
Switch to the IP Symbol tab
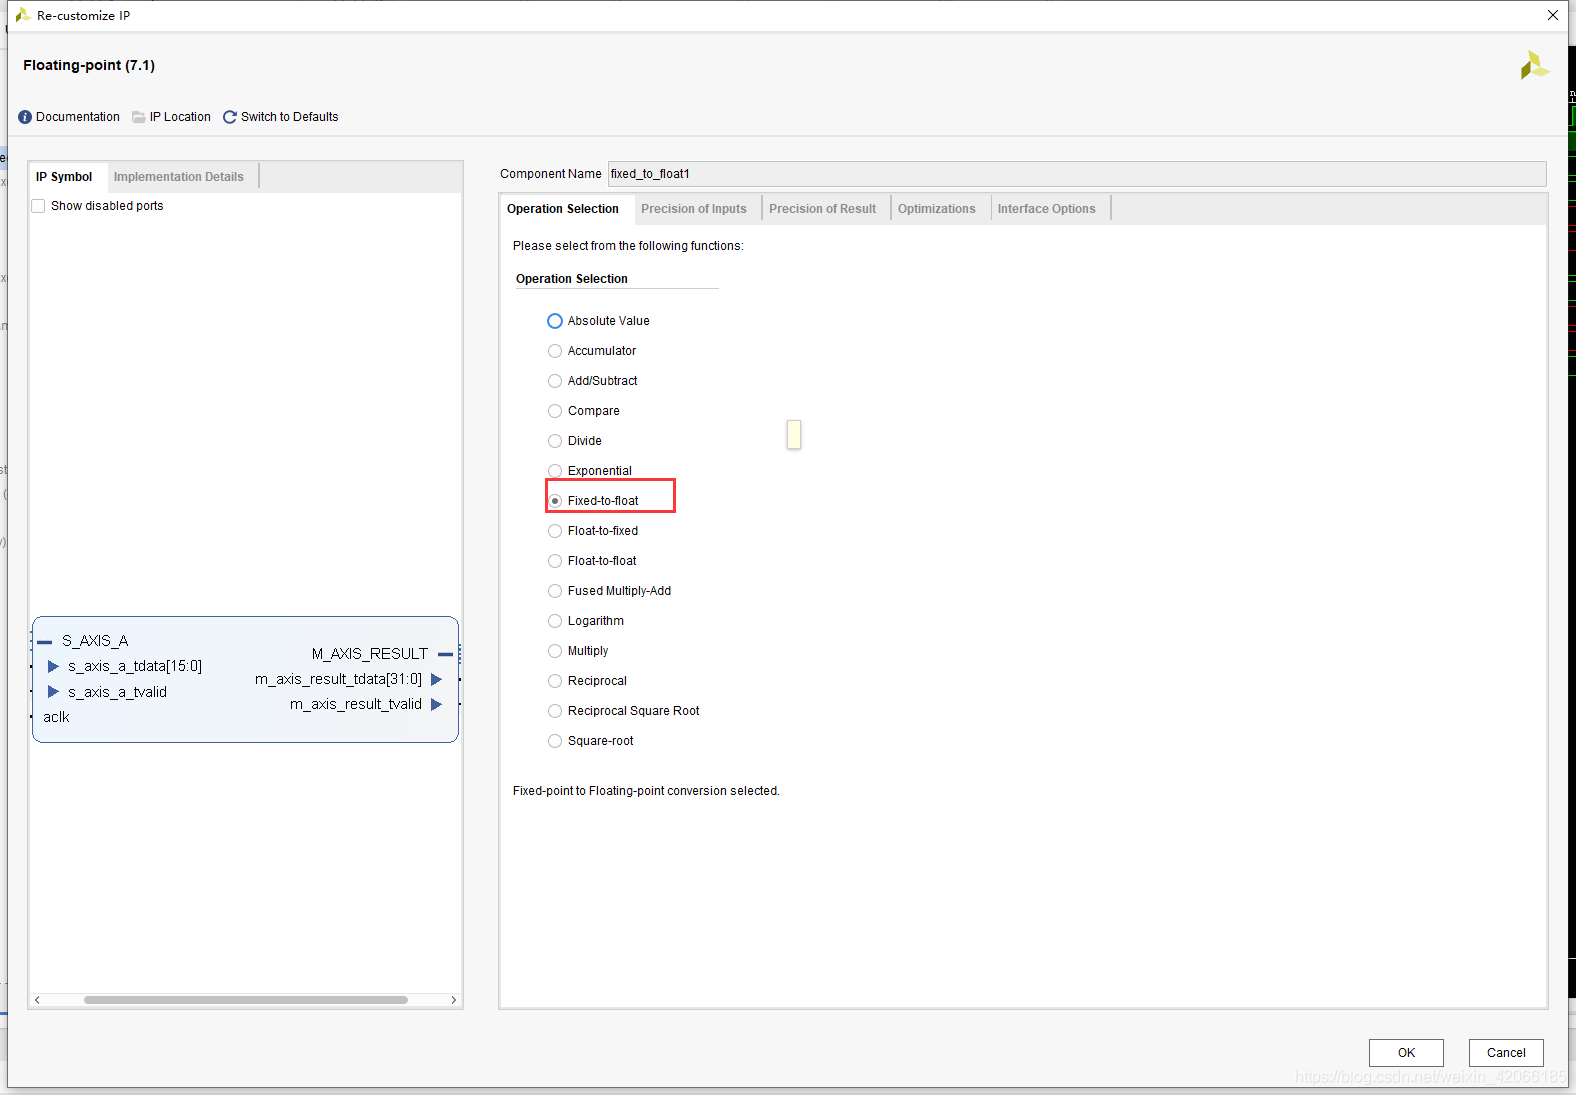pos(65,177)
